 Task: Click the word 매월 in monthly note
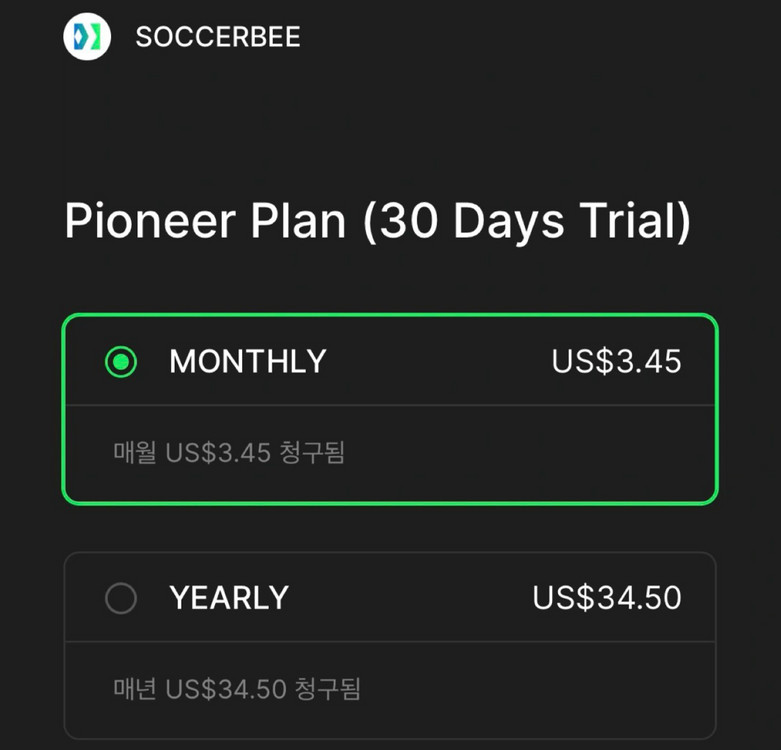click(135, 453)
